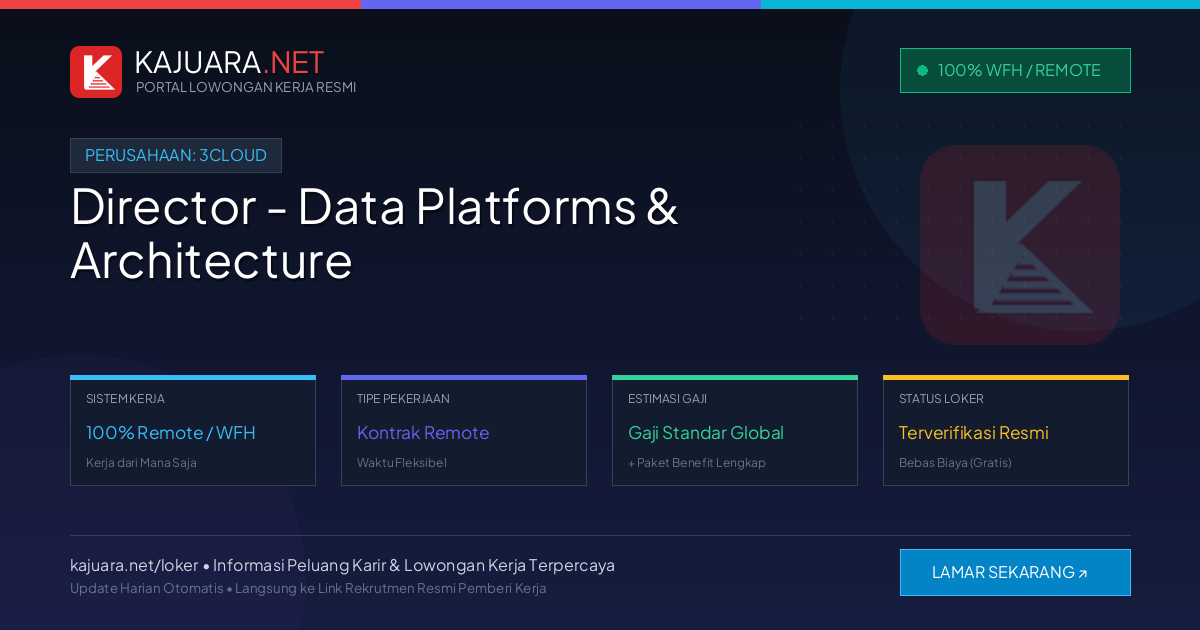
Task: Click the green dot in the remote badge
Action: [922, 70]
